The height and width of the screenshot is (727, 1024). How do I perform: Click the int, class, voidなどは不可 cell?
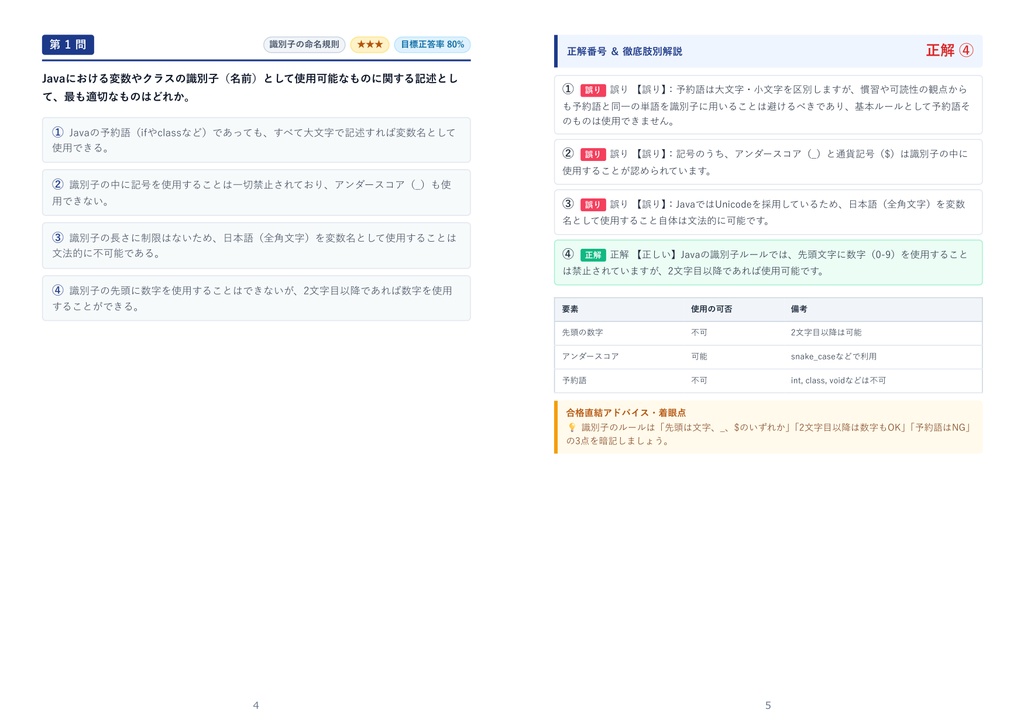pyautogui.click(x=838, y=380)
